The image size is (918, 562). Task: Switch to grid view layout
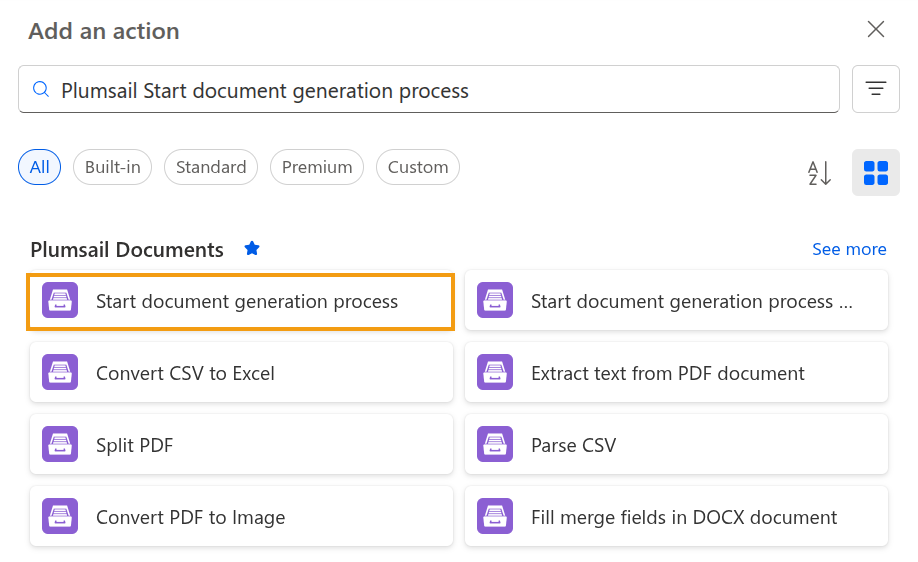875,173
